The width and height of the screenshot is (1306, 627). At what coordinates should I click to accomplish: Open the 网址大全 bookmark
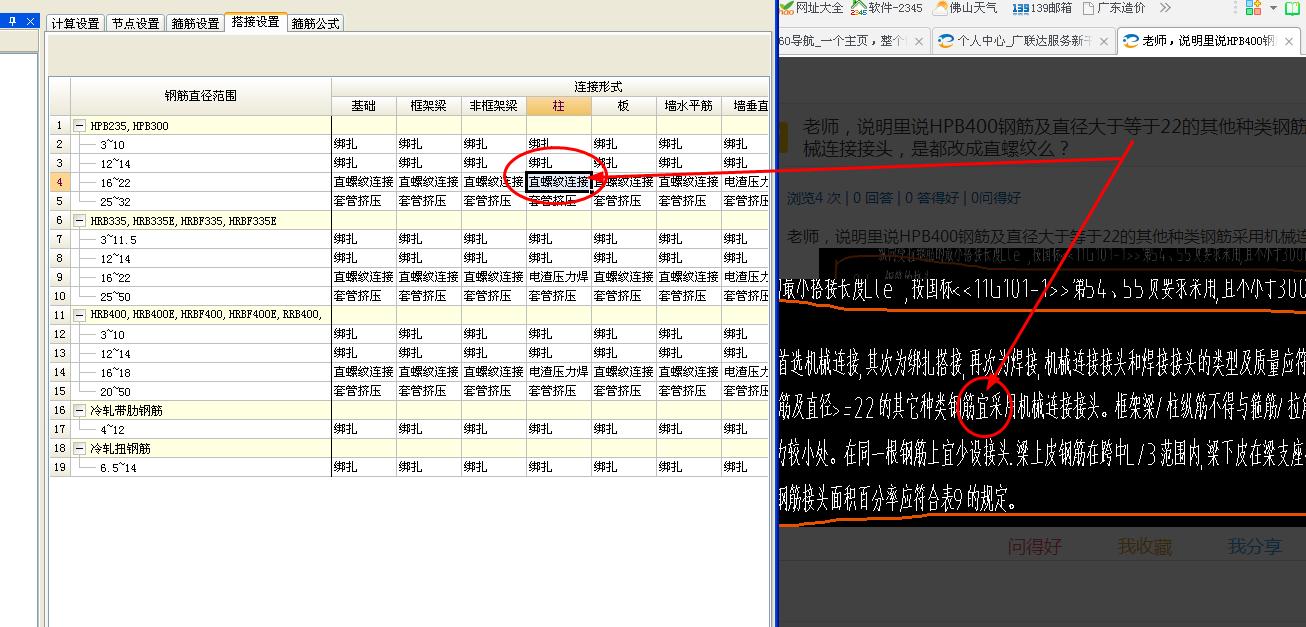811,8
